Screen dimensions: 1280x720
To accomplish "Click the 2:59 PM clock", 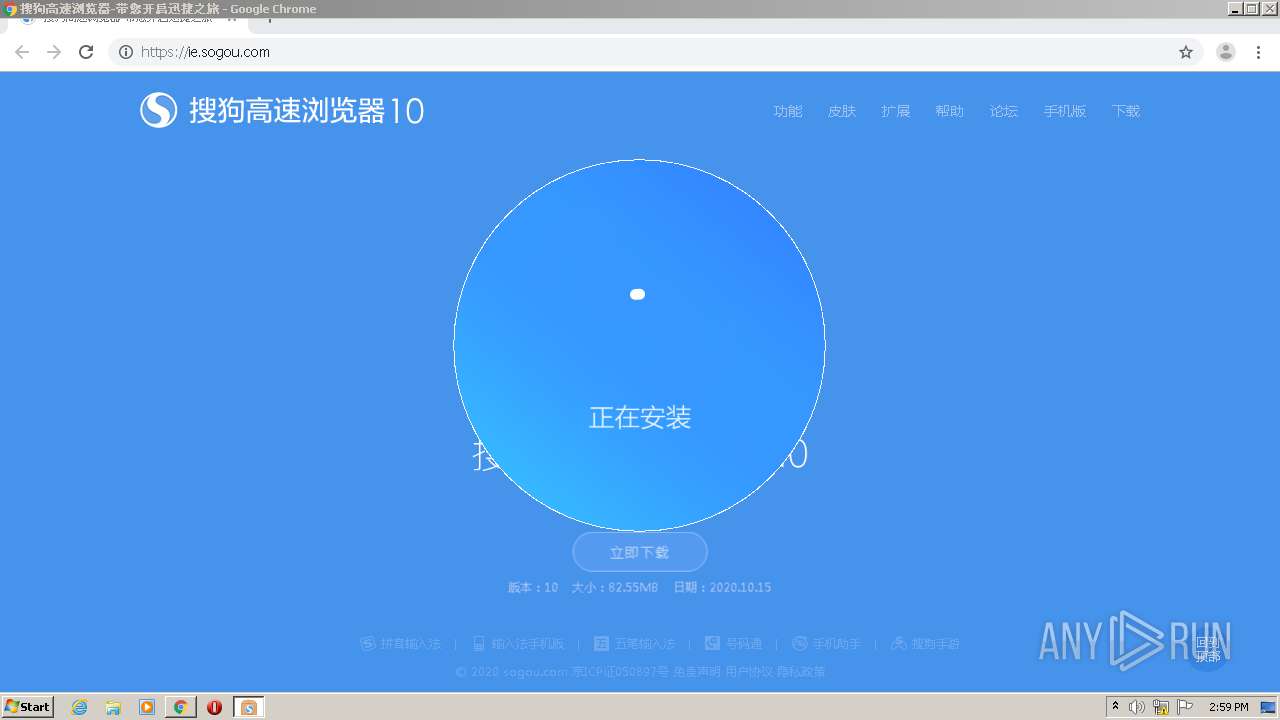I will click(x=1229, y=707).
